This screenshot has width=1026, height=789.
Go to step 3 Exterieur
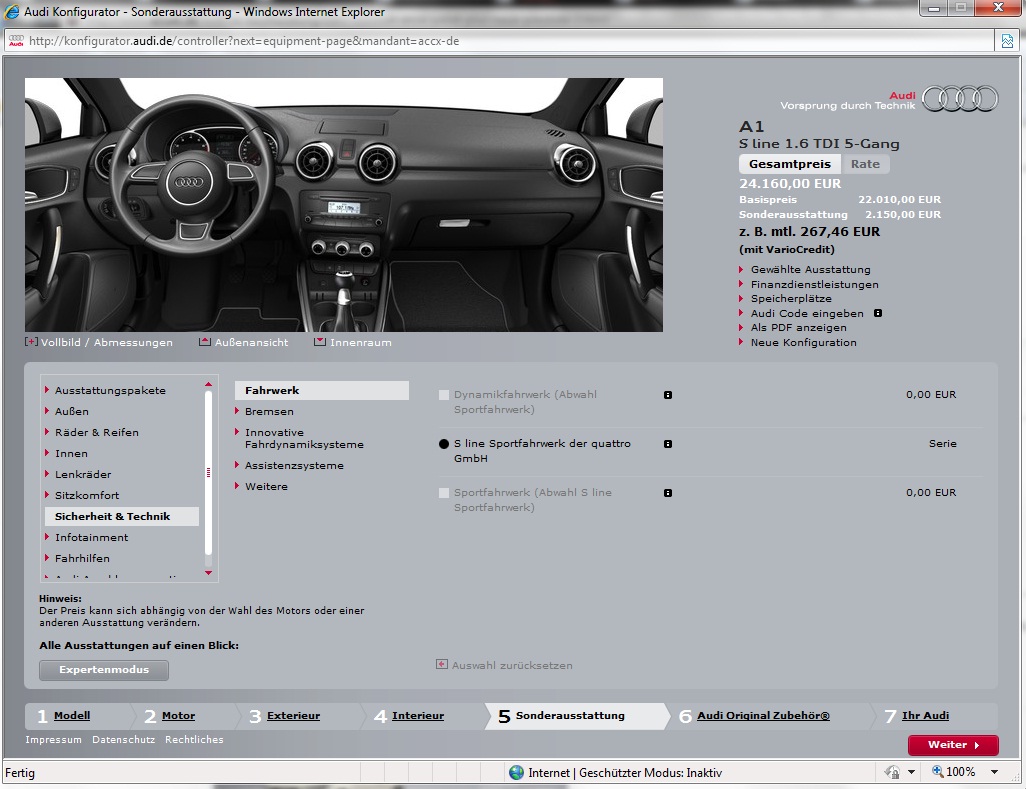coord(293,716)
